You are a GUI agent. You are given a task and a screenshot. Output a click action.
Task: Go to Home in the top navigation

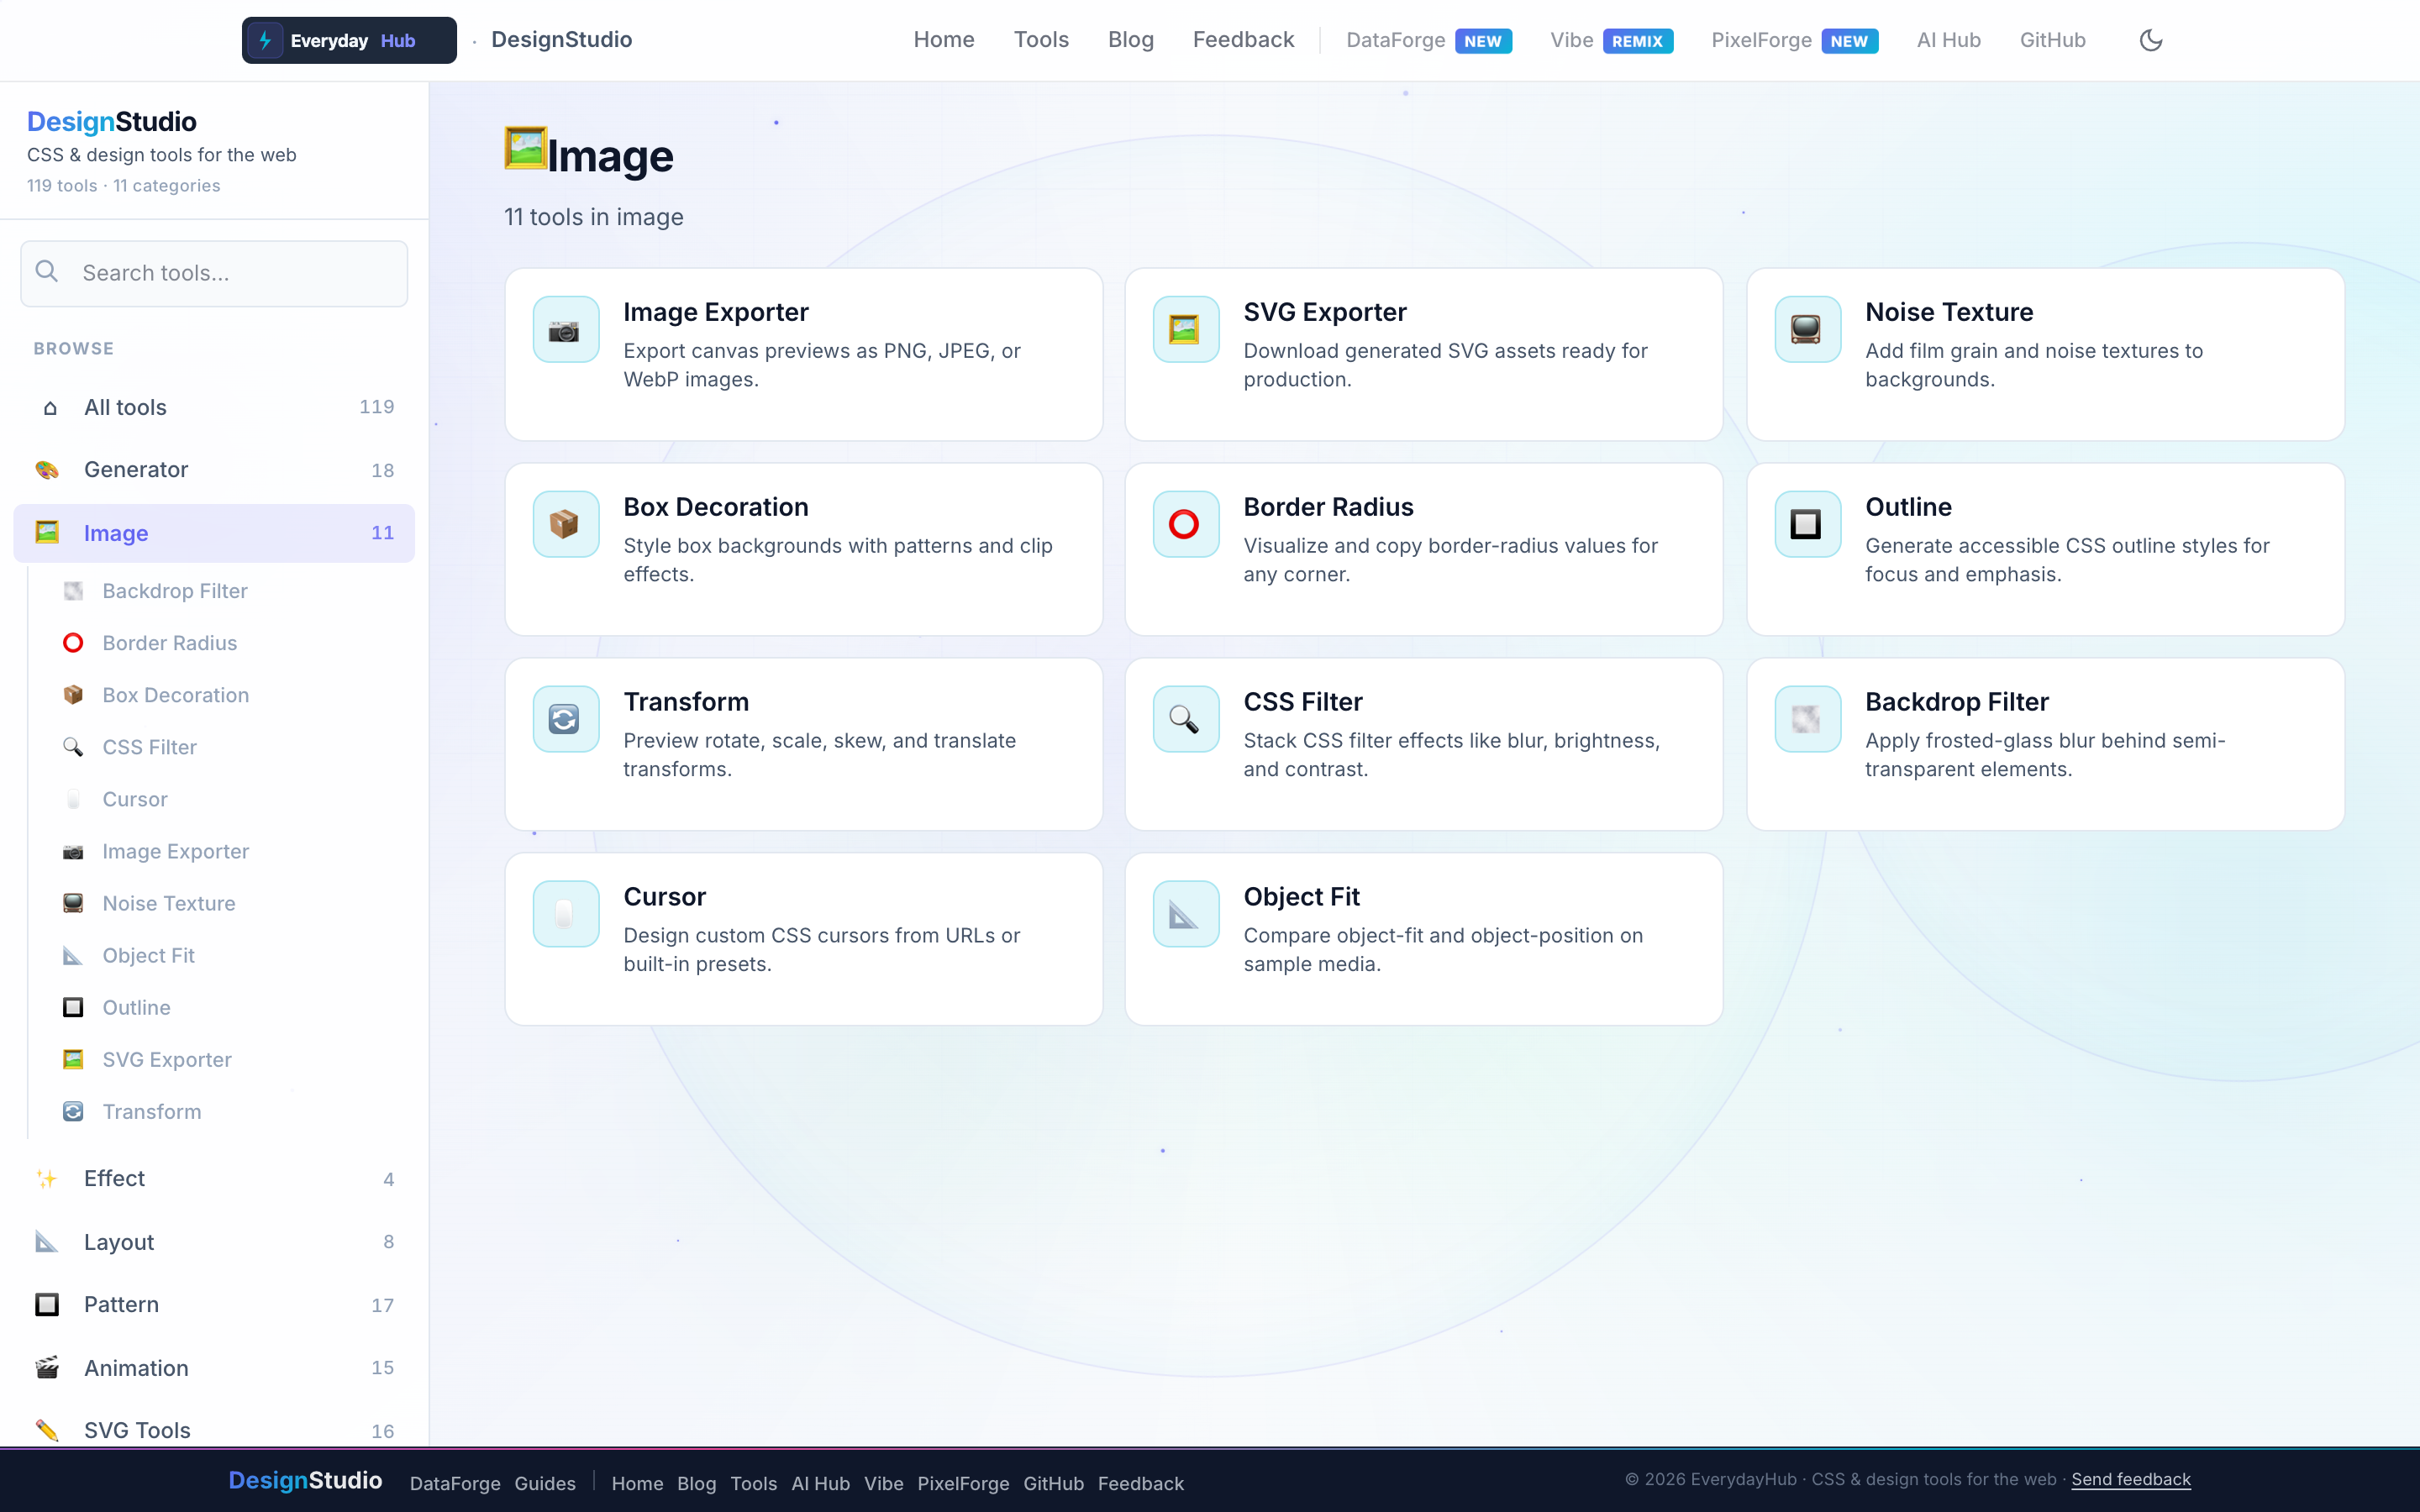pos(944,40)
